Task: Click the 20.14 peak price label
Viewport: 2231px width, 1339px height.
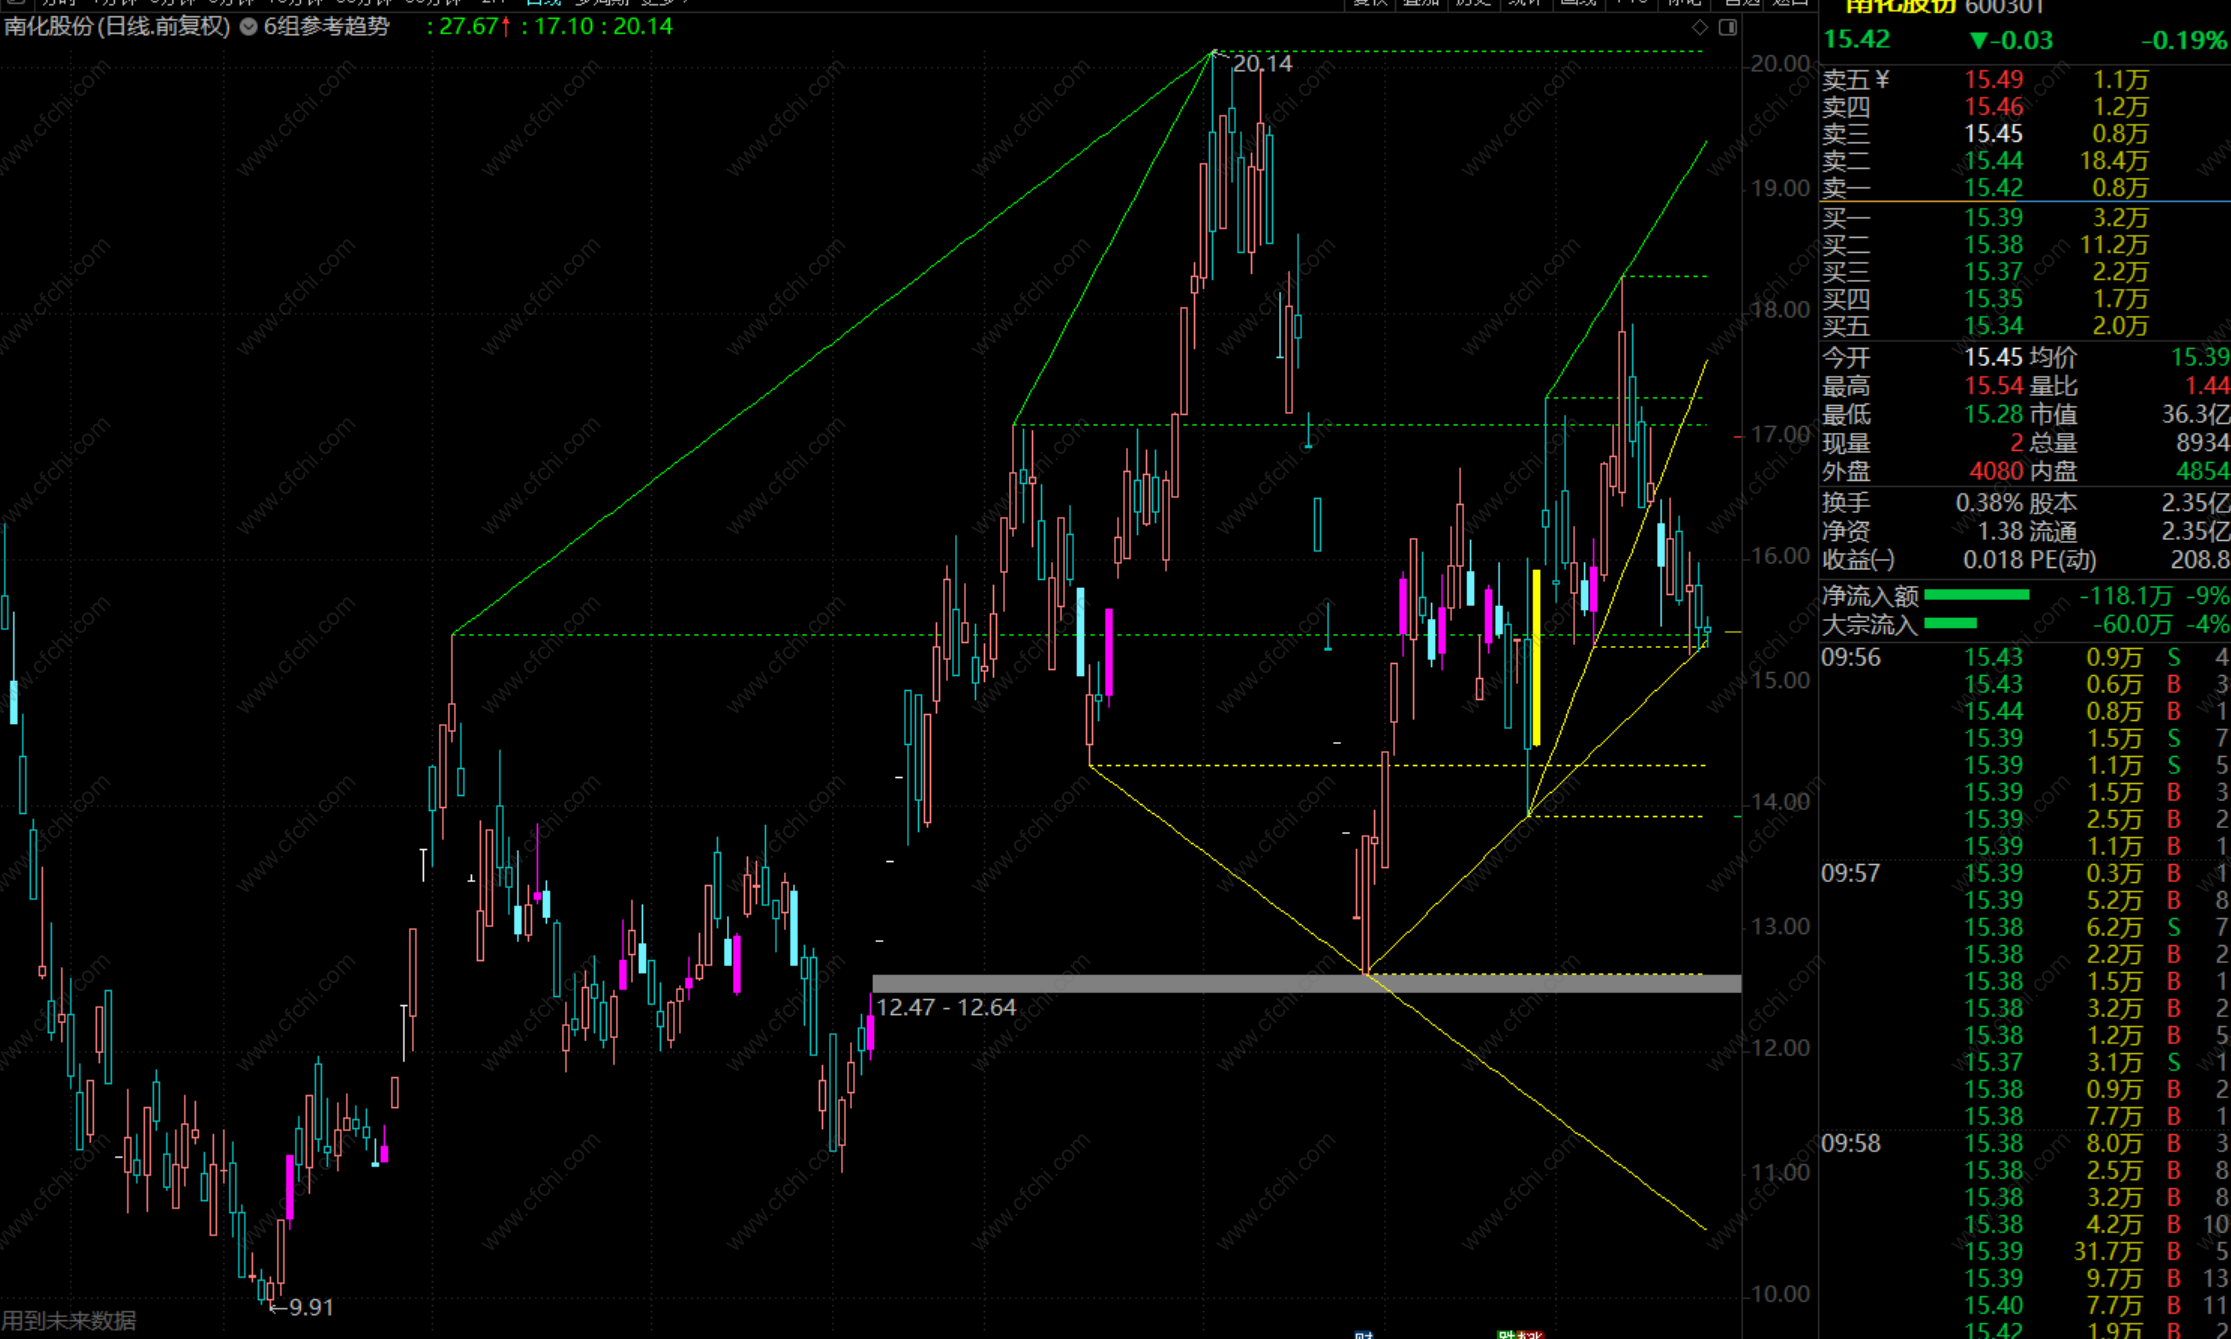Action: coord(1262,64)
